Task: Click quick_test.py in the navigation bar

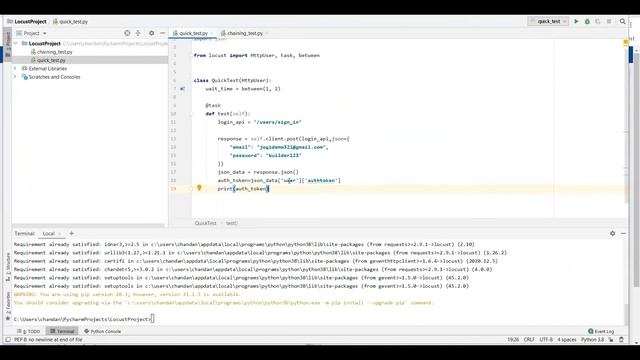Action: tap(70, 21)
